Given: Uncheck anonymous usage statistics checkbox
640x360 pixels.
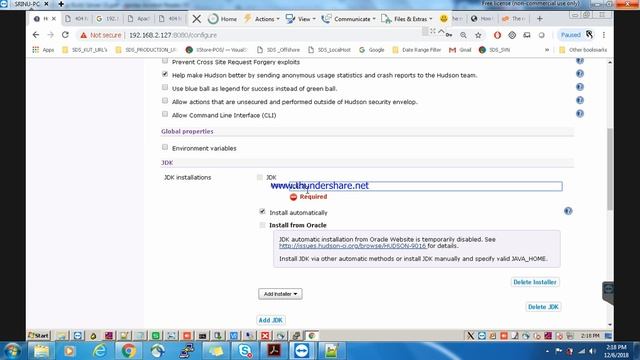Looking at the screenshot, I should 165,74.
